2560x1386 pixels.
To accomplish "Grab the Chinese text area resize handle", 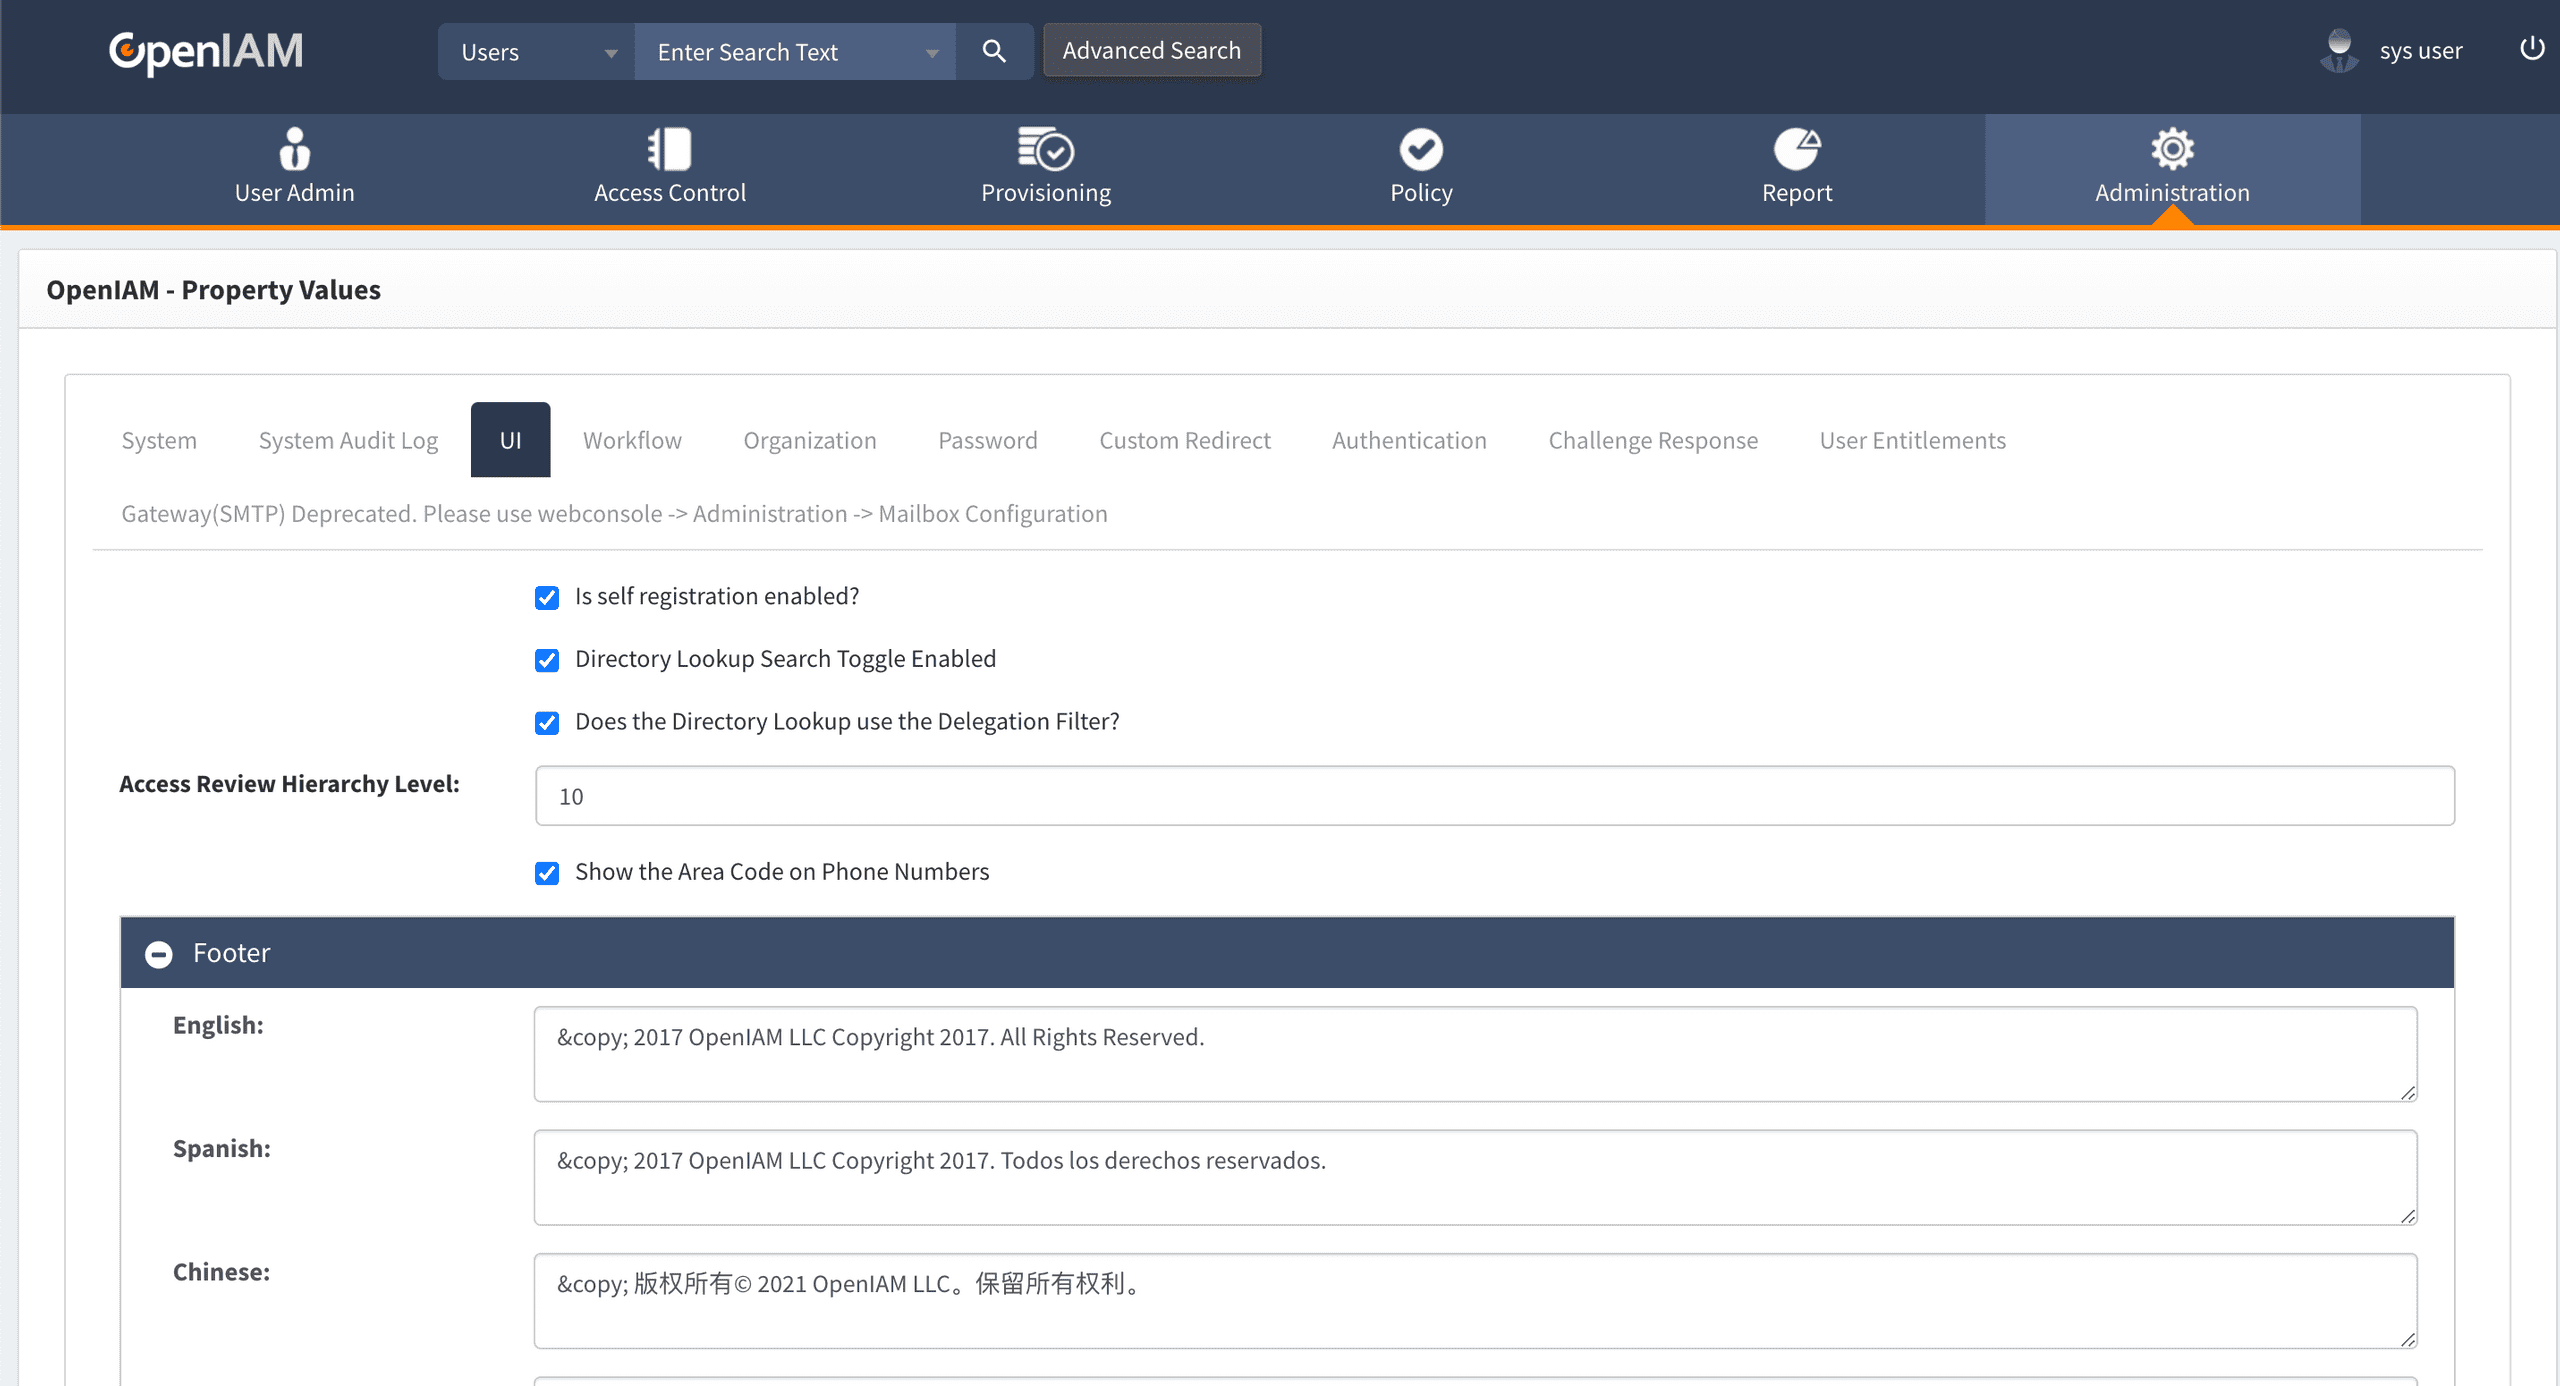I will coord(2408,1340).
